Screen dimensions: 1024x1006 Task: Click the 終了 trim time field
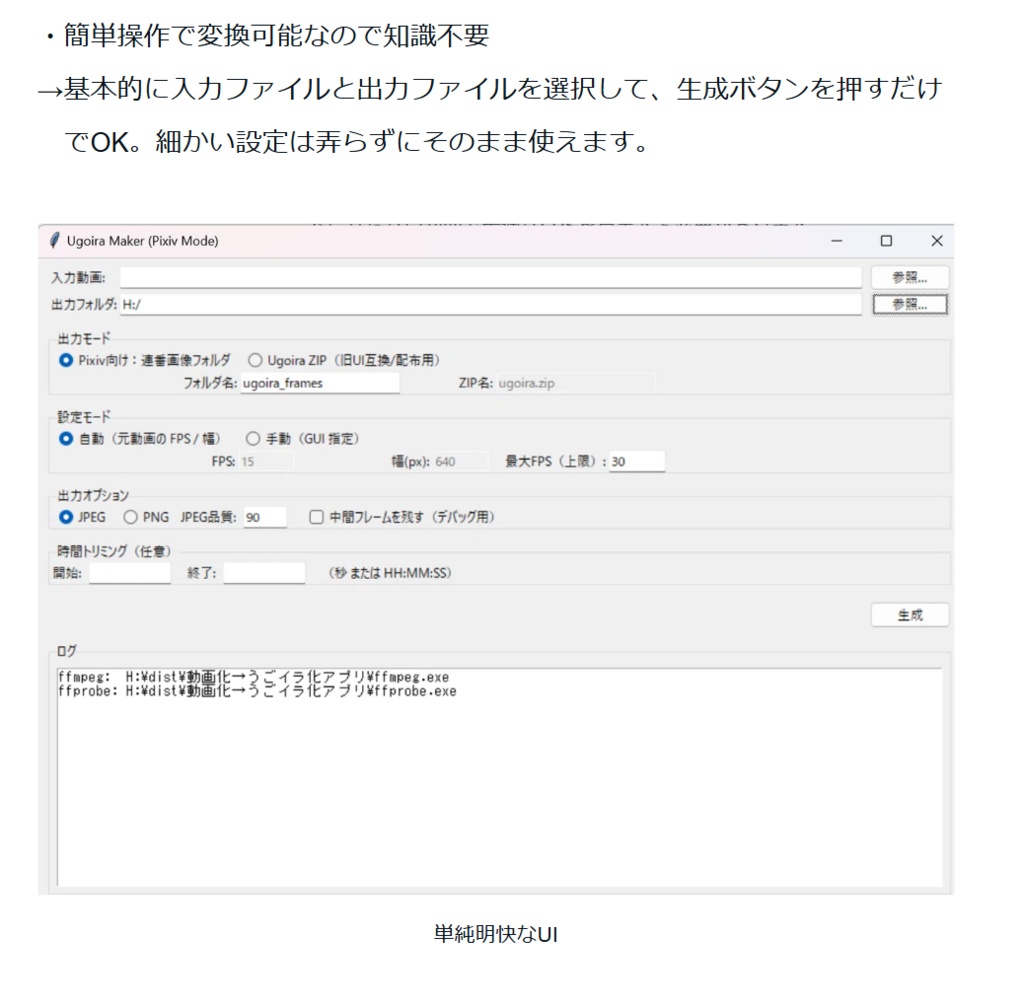tap(266, 572)
